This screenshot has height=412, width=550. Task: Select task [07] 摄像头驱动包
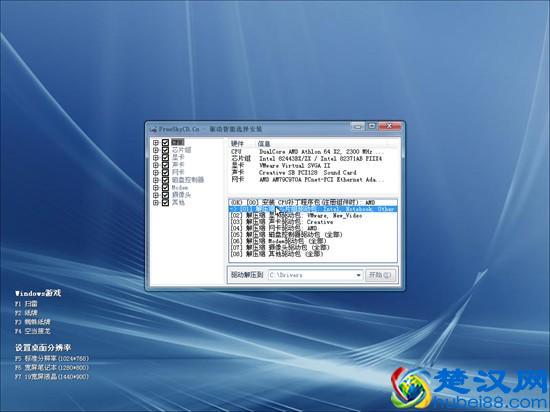(313, 248)
